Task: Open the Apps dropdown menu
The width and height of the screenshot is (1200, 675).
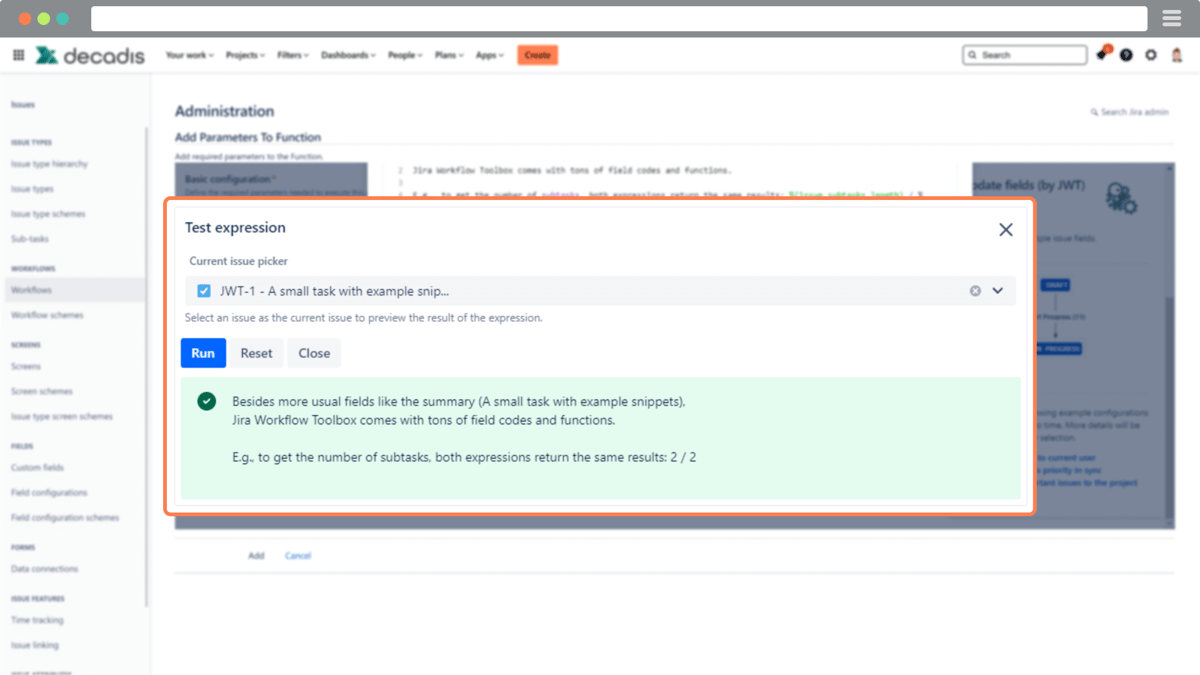Action: pos(490,55)
